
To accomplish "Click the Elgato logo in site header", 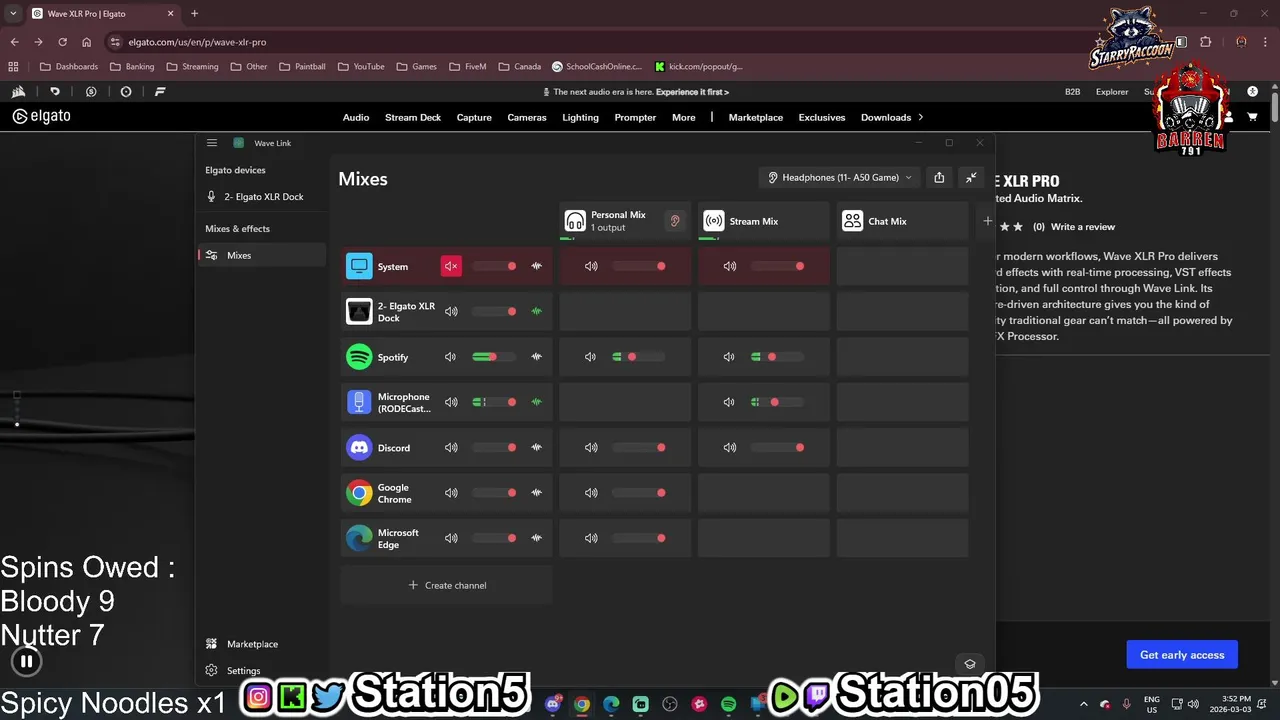I will click(41, 116).
